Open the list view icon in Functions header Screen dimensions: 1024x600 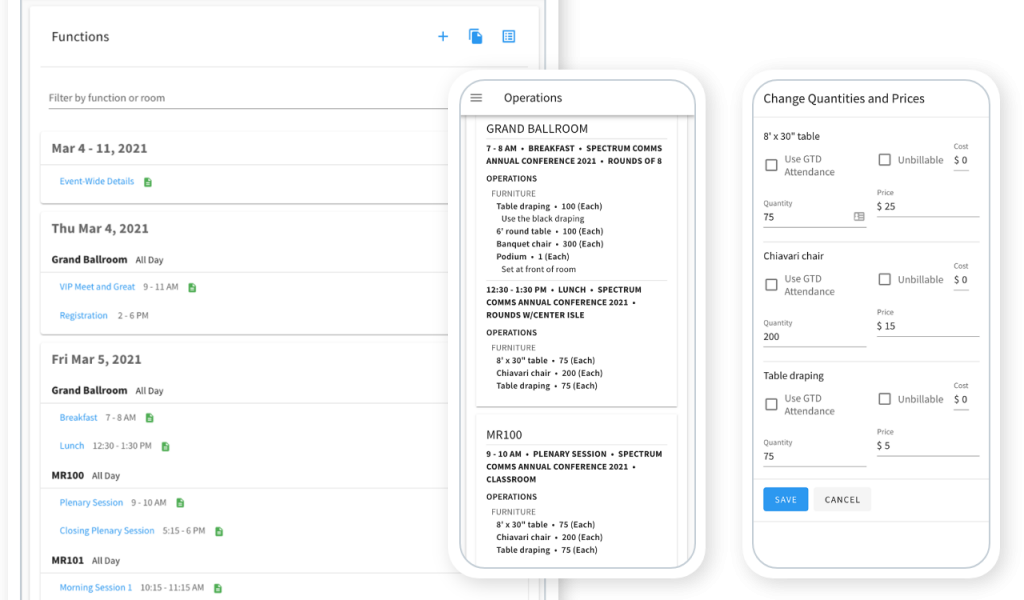pyautogui.click(x=509, y=37)
